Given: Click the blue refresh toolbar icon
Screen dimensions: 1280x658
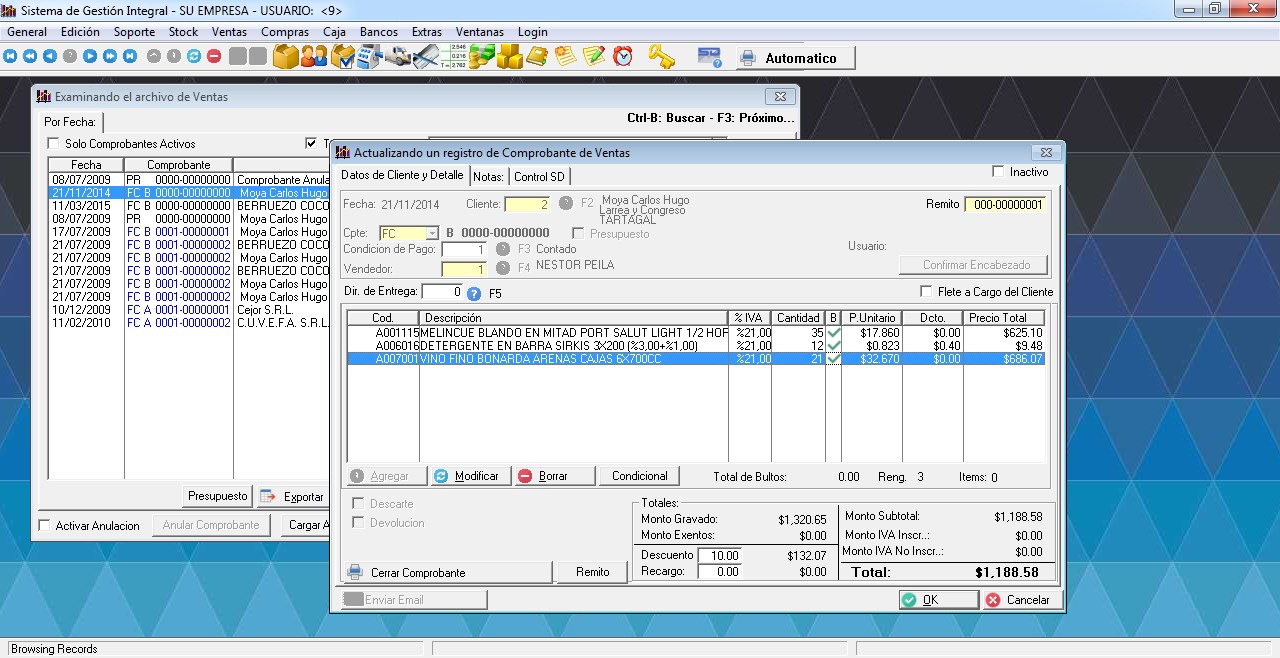Looking at the screenshot, I should click(x=194, y=57).
